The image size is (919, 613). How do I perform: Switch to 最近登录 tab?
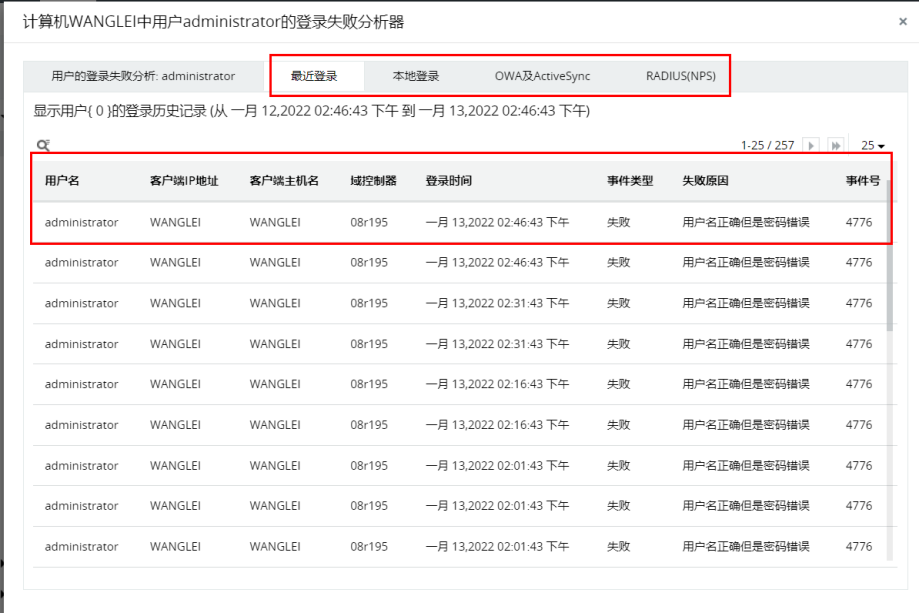[x=314, y=76]
